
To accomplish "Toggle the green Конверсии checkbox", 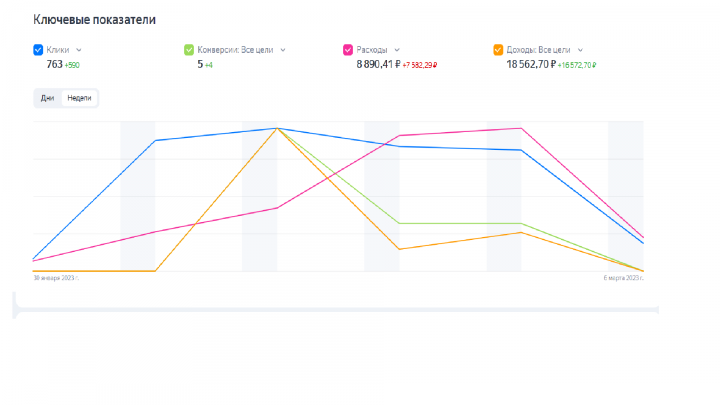I will (x=189, y=49).
